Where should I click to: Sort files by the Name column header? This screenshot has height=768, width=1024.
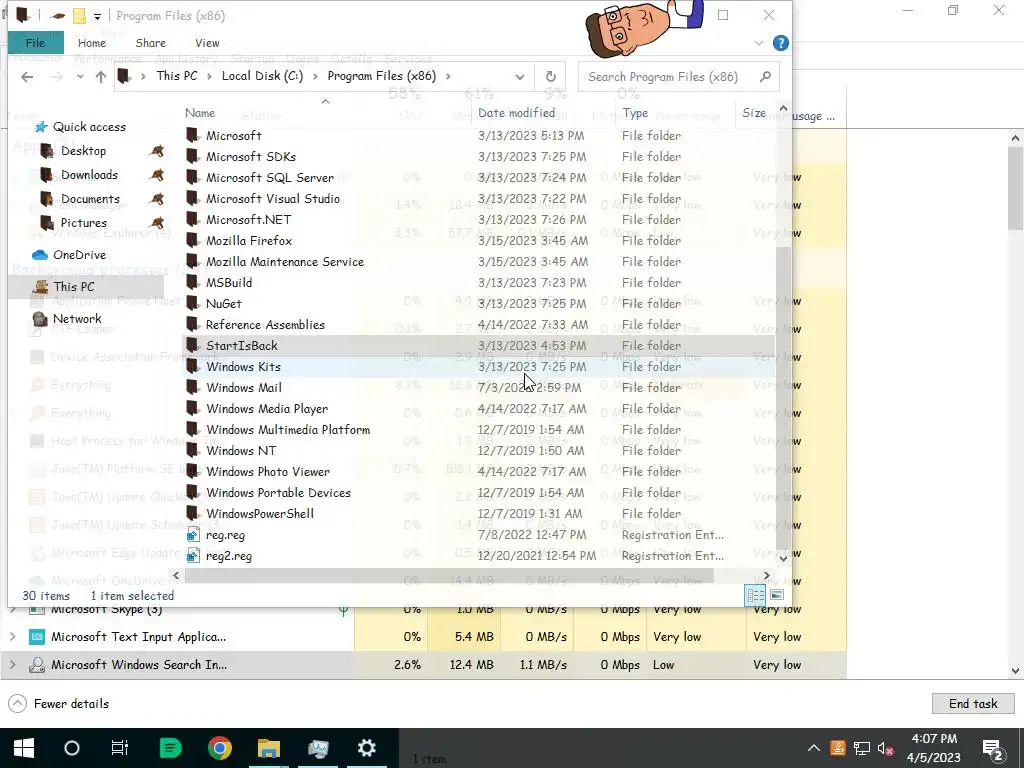[x=200, y=113]
